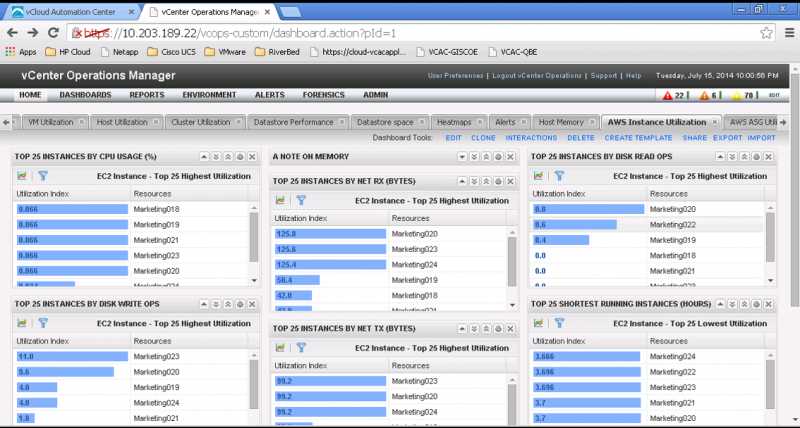
Task: Click red critical alerts icon showing 22
Action: click(667, 95)
